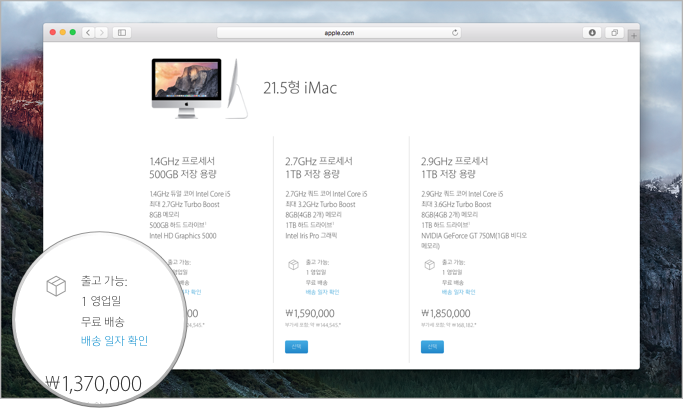683x408 pixels.
Task: Click 최대 3.2GHz Turbo Boost spec line
Action: pos(320,204)
